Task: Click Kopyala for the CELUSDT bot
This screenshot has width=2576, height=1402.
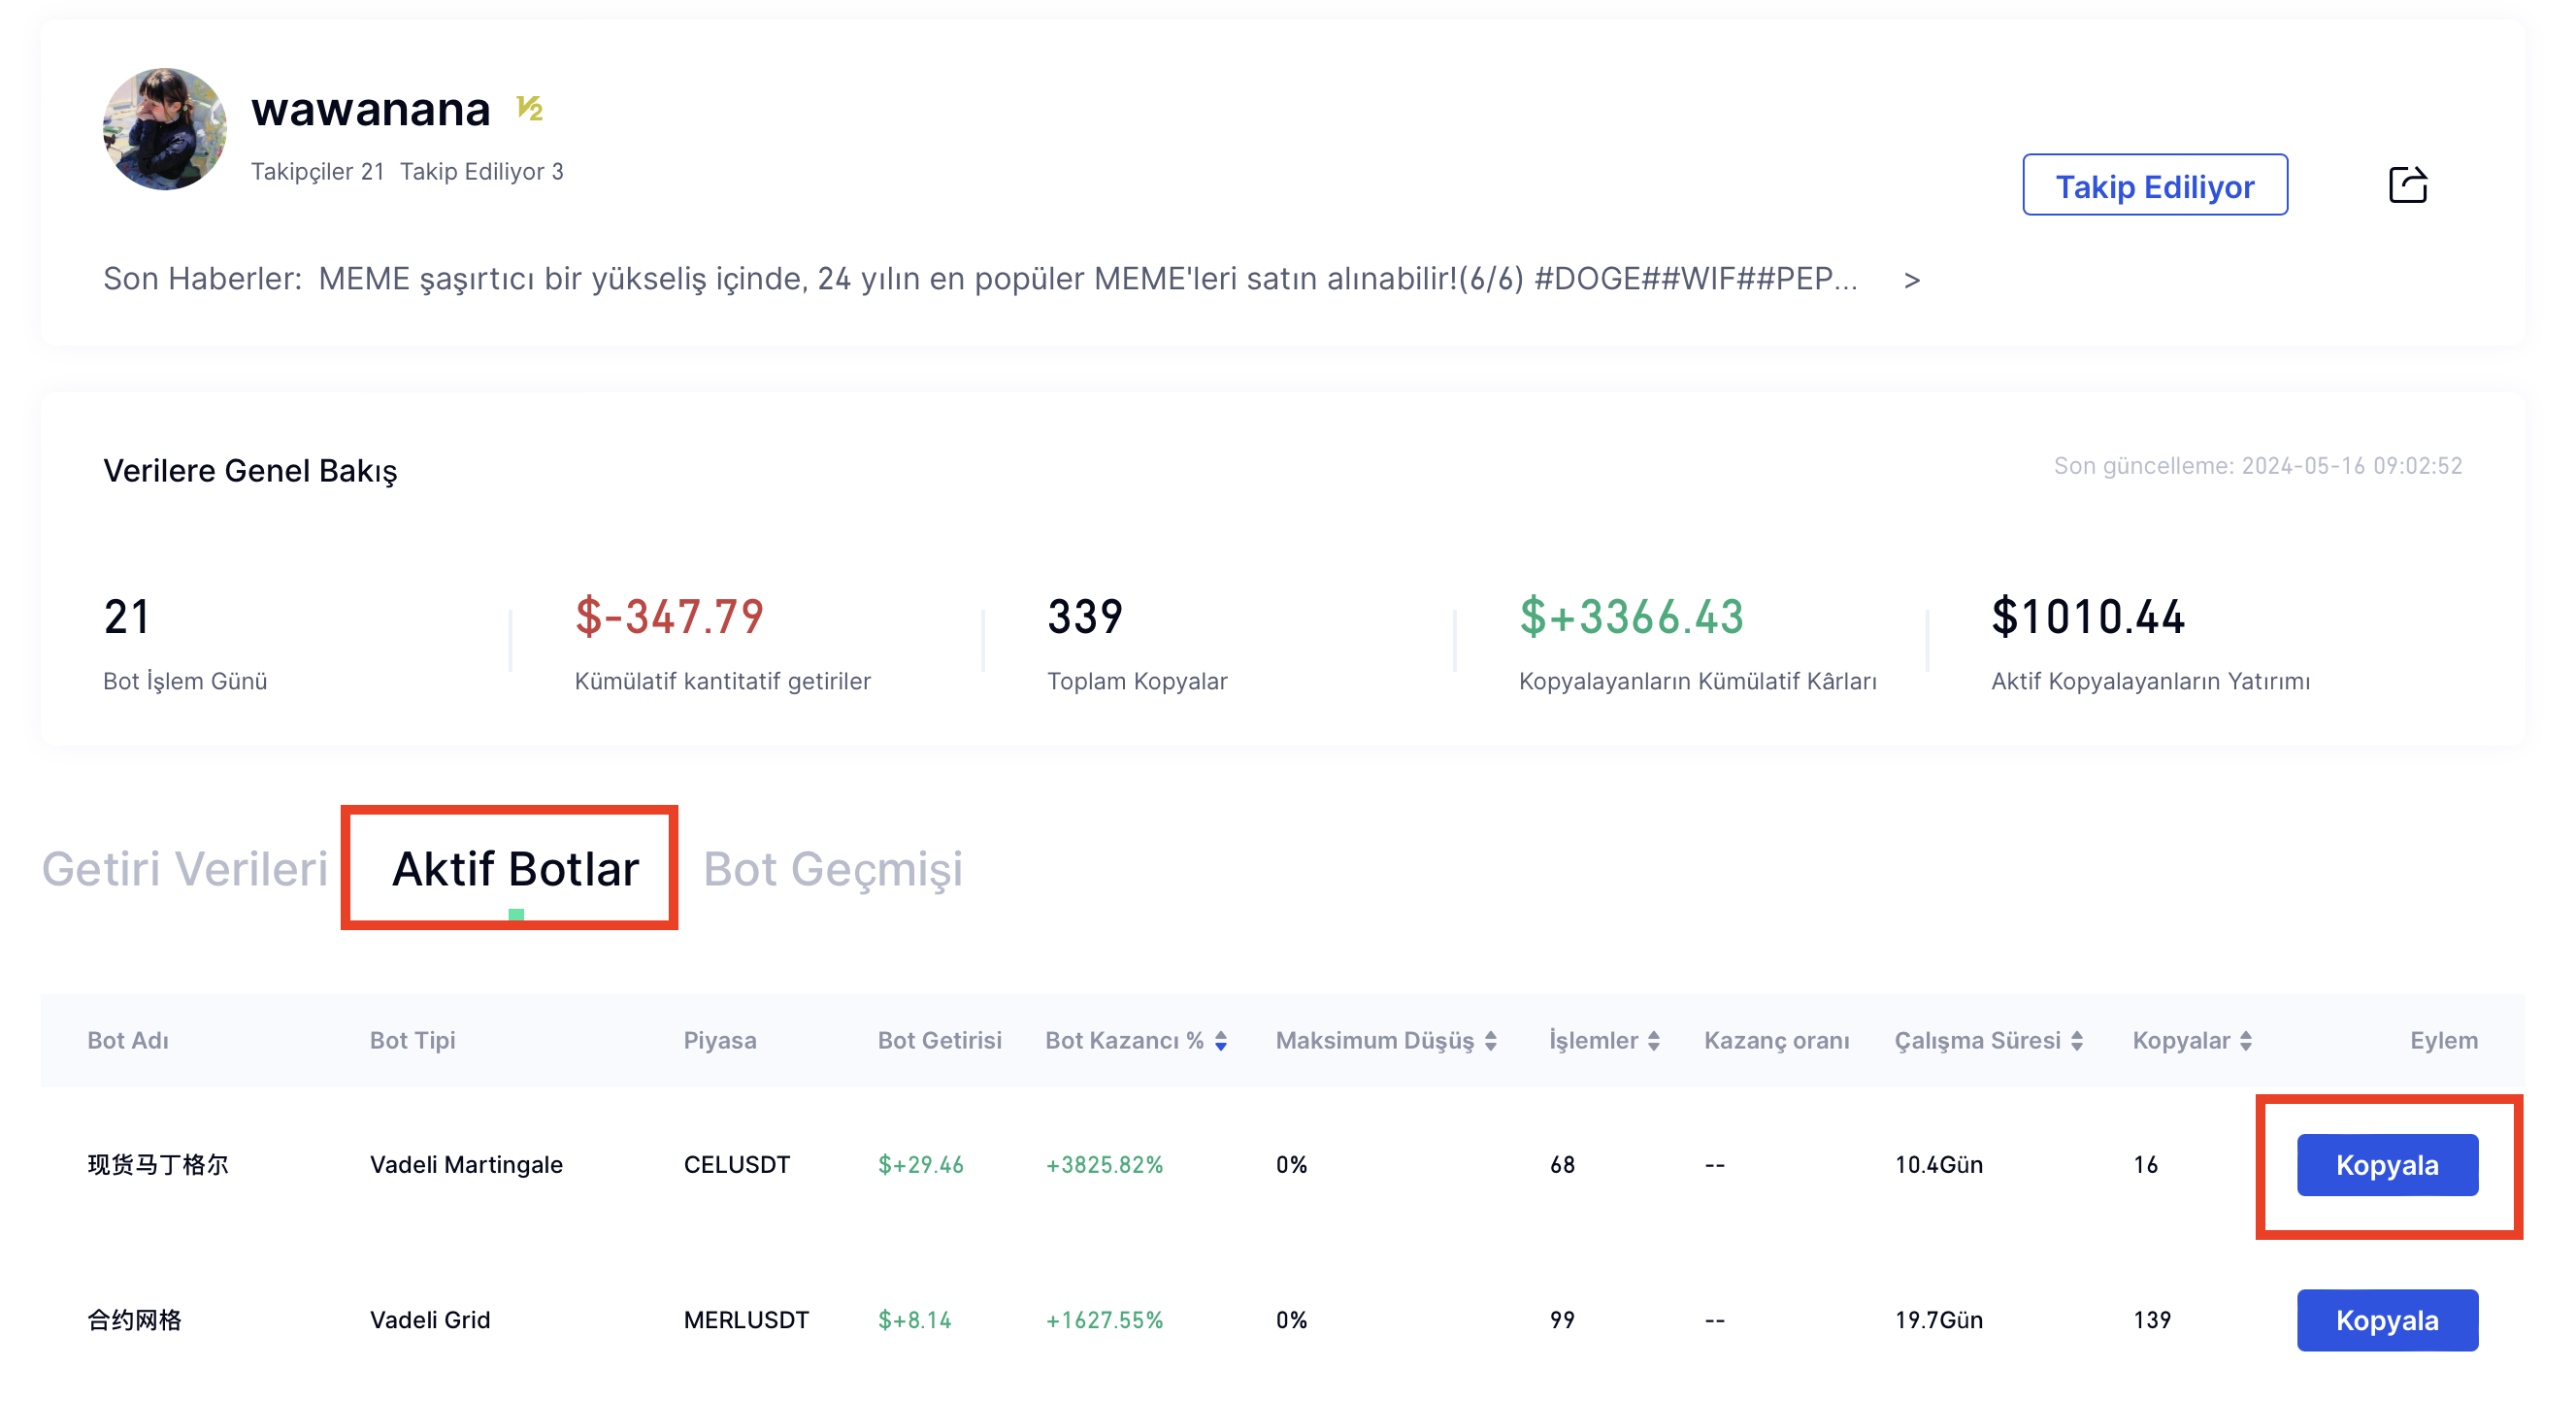Action: [2386, 1165]
